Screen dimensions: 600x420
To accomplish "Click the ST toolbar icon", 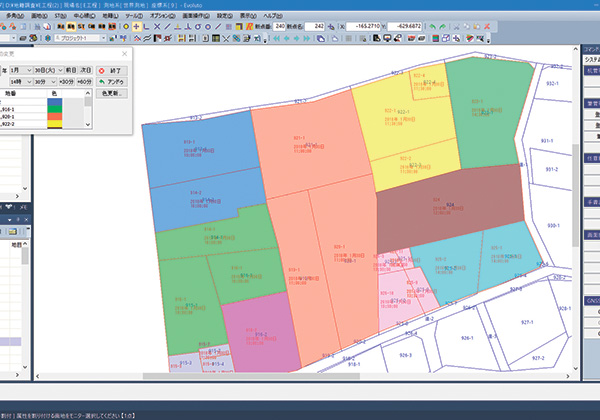I will click(80, 26).
